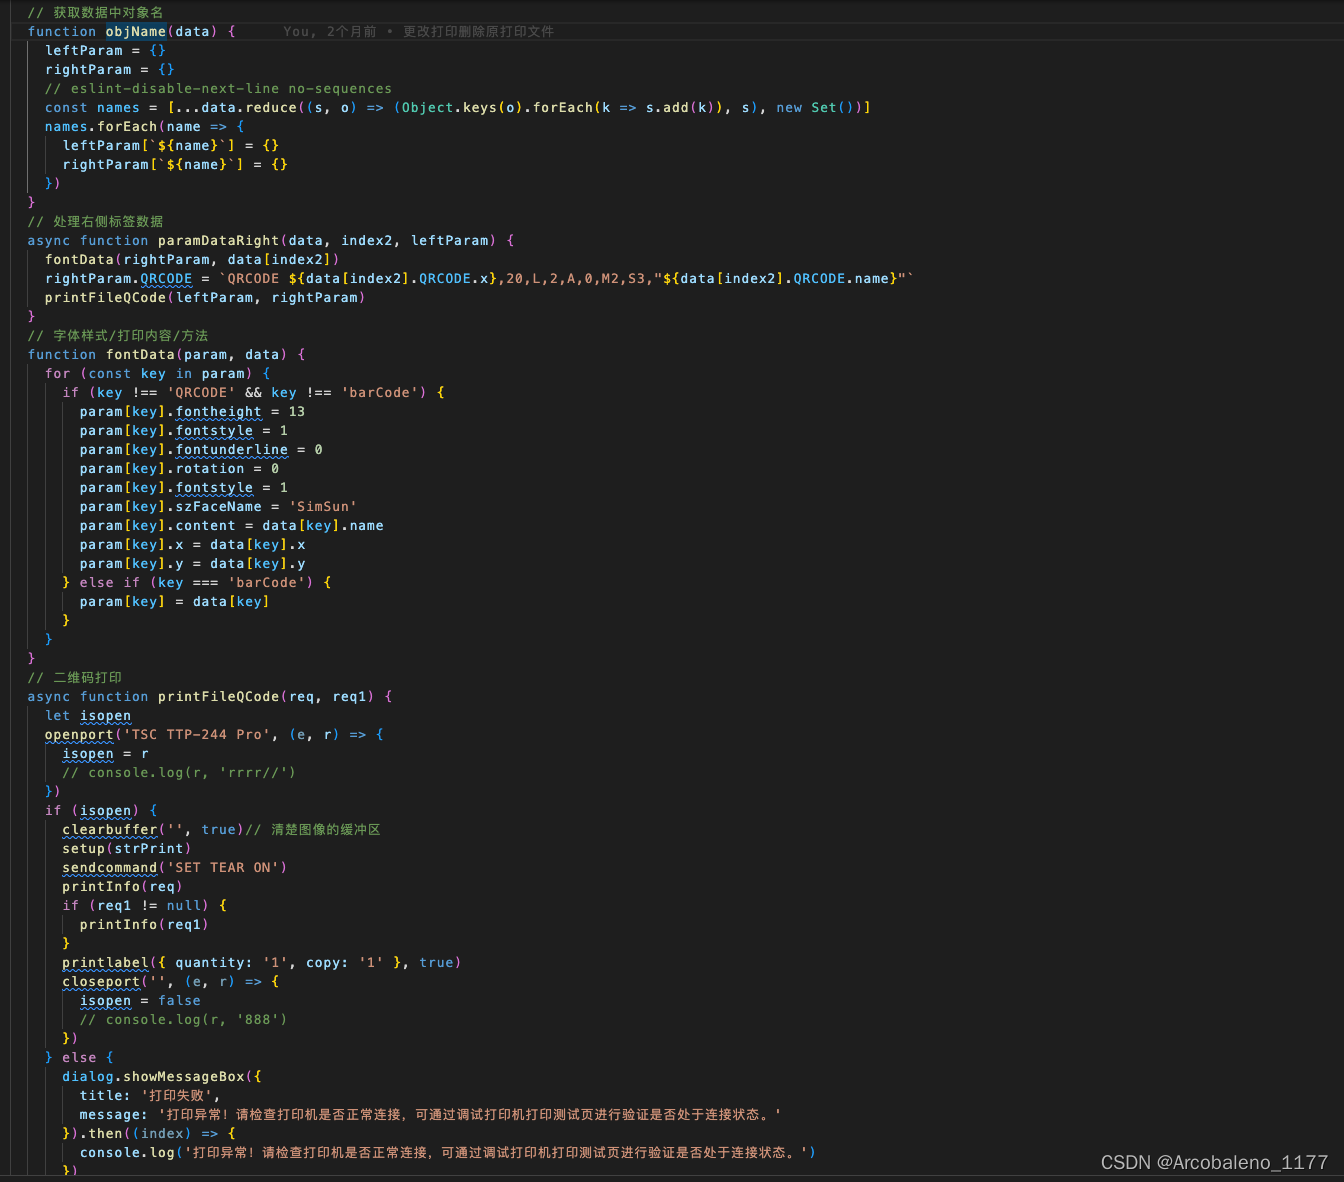Screen dimensions: 1344x1182
Task: Click the 'if (req1 != null)' condition
Action: (145, 905)
